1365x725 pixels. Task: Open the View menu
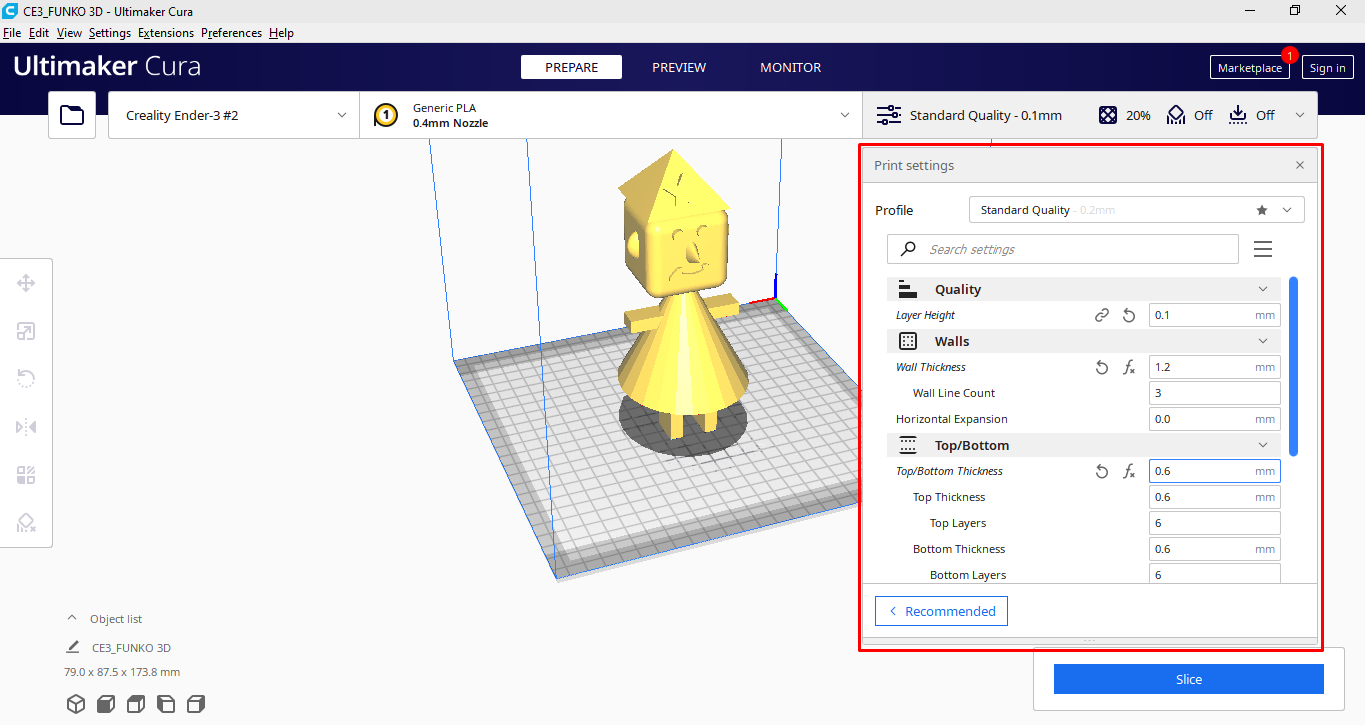(x=69, y=33)
